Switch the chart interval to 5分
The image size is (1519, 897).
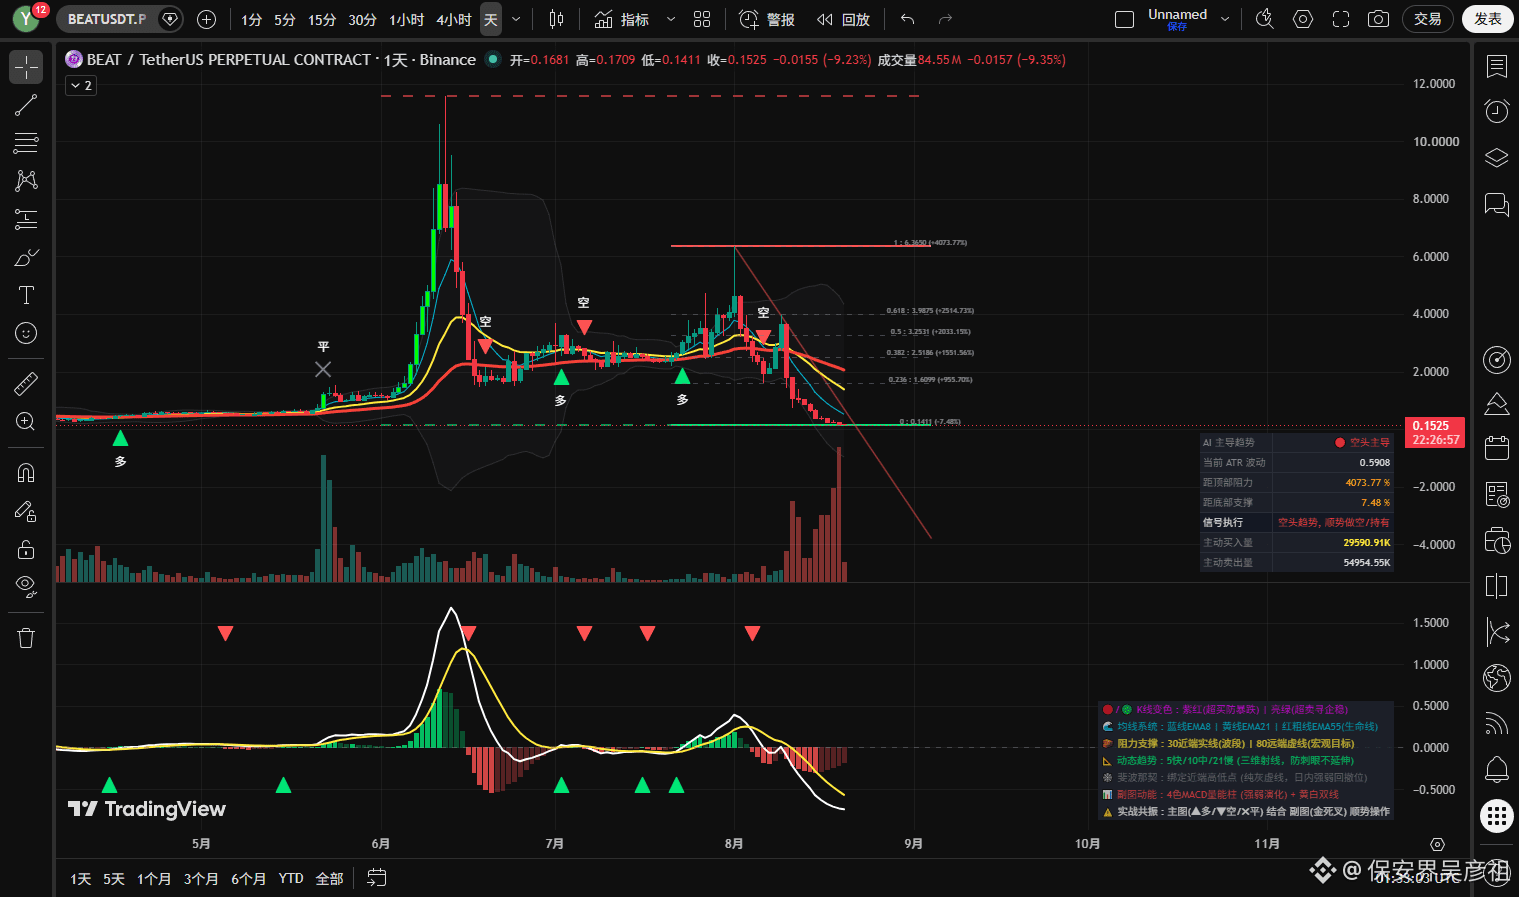(285, 19)
